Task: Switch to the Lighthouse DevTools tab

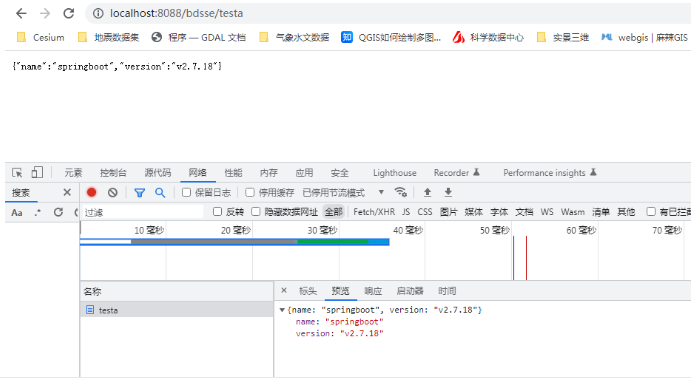Action: pos(394,173)
